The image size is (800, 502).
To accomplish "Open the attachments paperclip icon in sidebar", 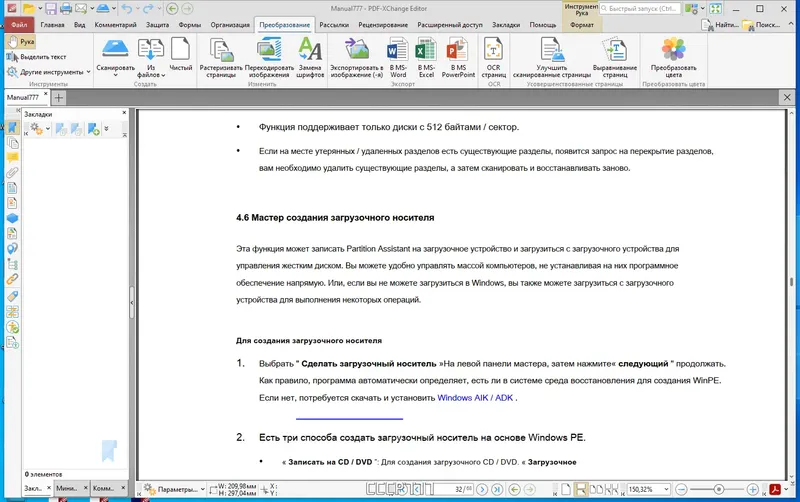I will 12,172.
